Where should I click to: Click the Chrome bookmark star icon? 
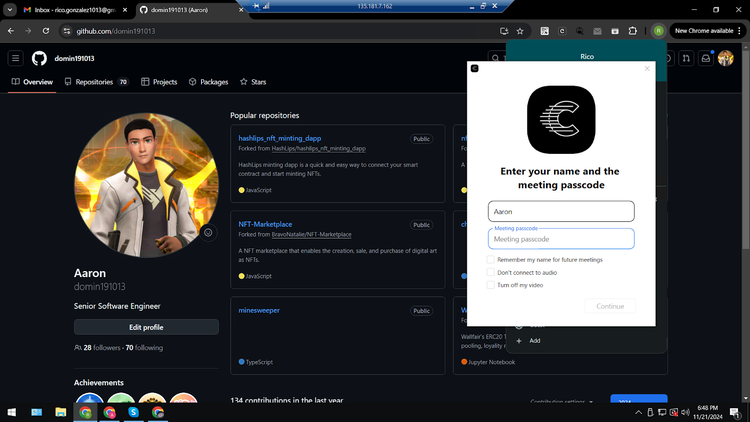click(520, 31)
